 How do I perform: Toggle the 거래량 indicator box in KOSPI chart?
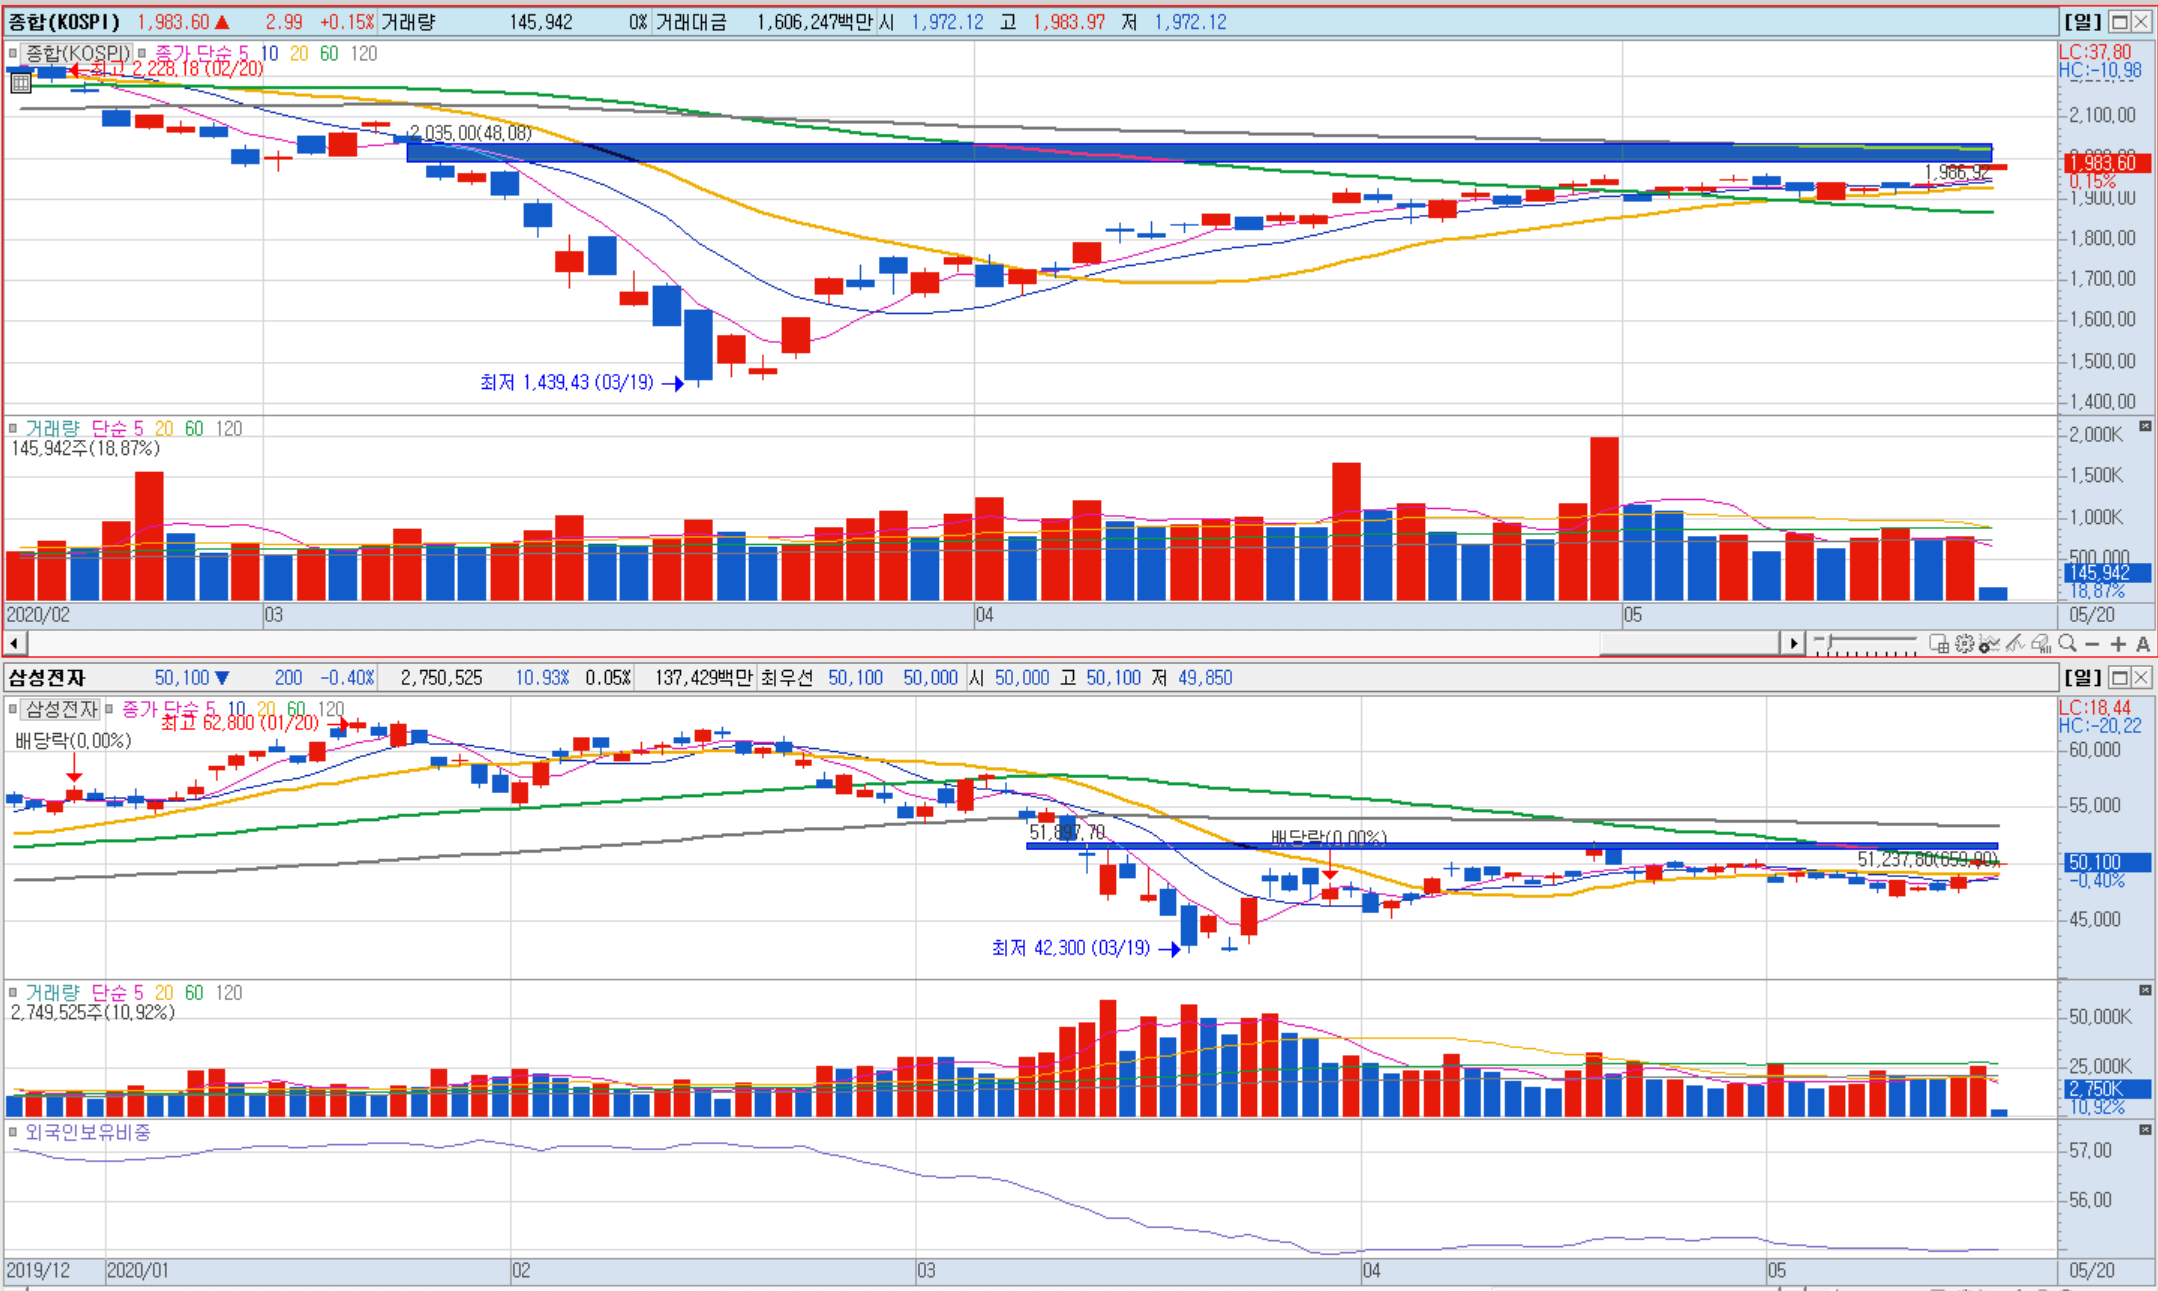point(13,428)
